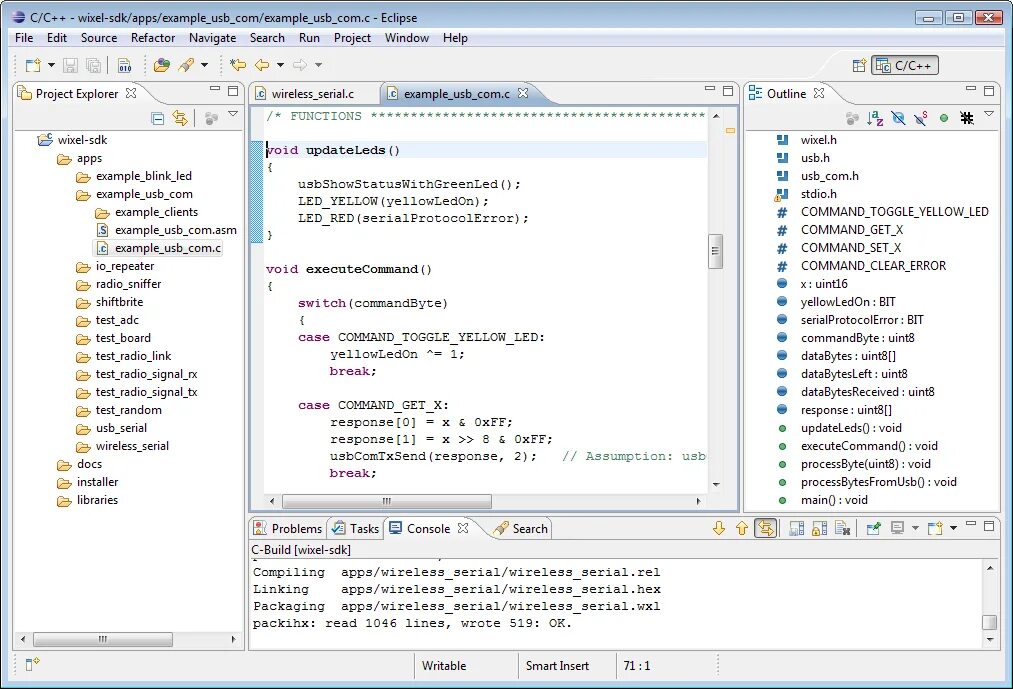Viewport: 1013px width, 689px height.
Task: Go to last edit location arrow icon
Action: pos(238,65)
